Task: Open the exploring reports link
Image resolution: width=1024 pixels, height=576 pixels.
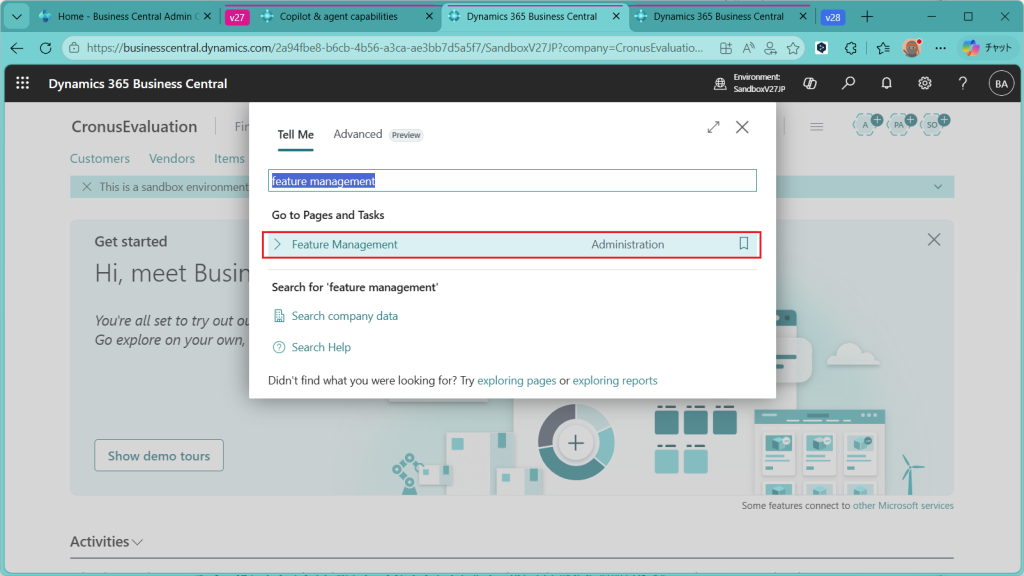Action: tap(614, 381)
